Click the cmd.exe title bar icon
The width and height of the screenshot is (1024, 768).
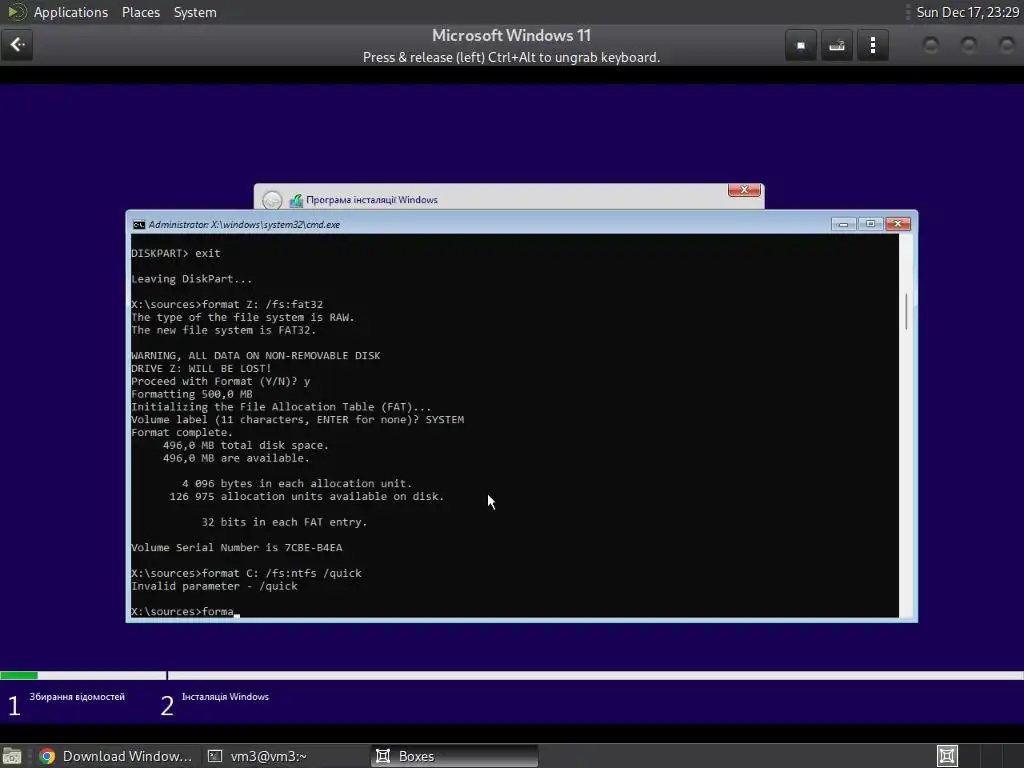[x=138, y=225]
